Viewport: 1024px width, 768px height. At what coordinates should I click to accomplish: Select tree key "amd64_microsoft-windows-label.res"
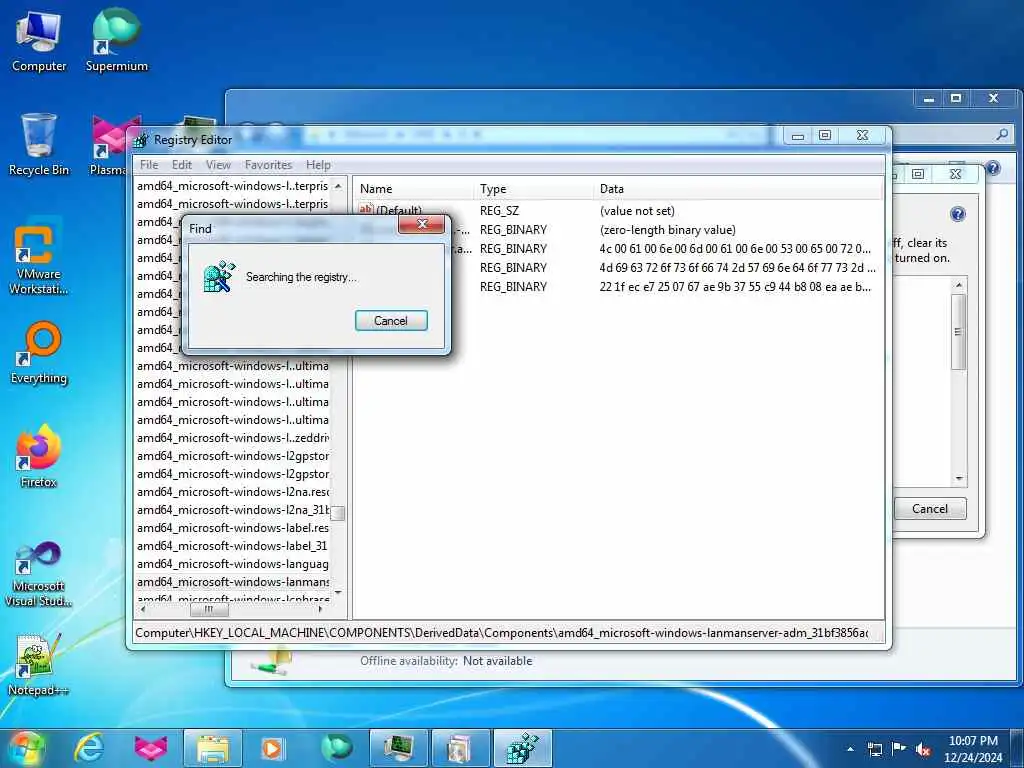coord(232,528)
